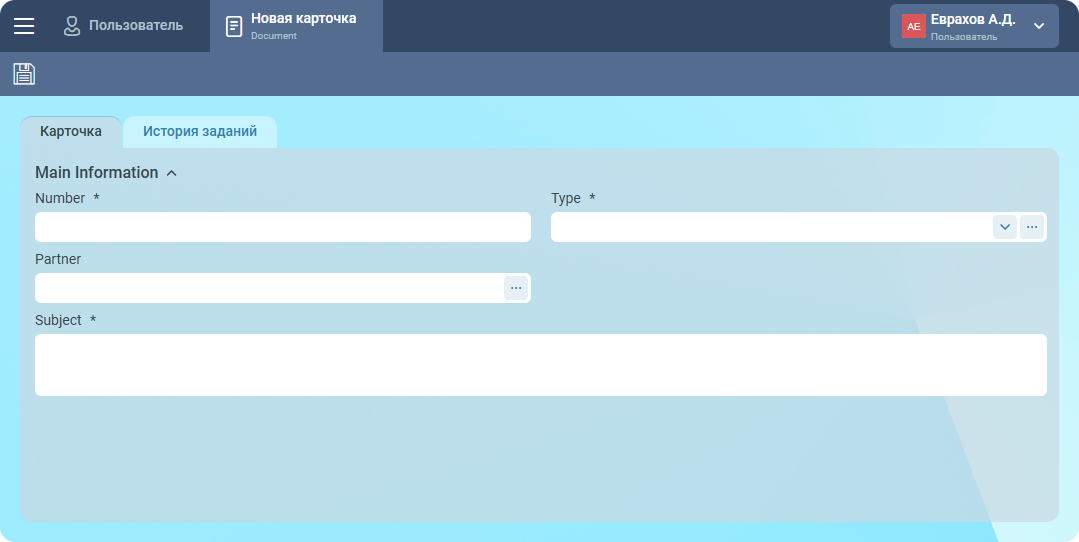Expand the user account chevron menu

coord(1039,26)
